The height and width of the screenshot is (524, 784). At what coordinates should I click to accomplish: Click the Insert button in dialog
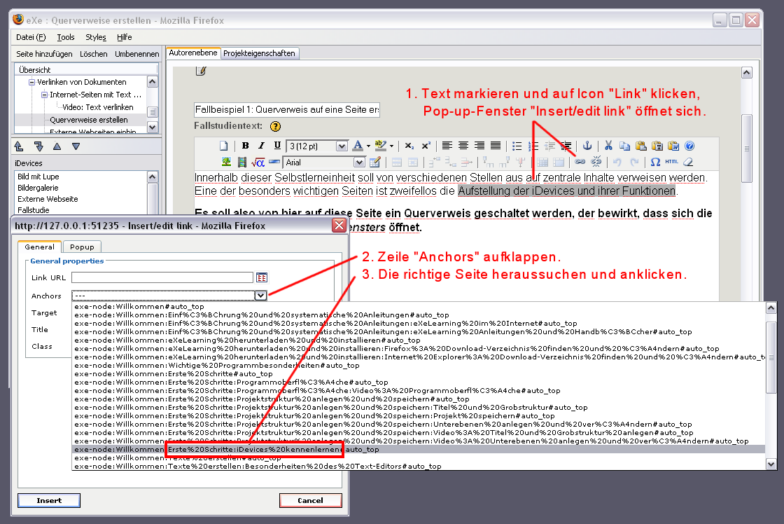(x=49, y=500)
